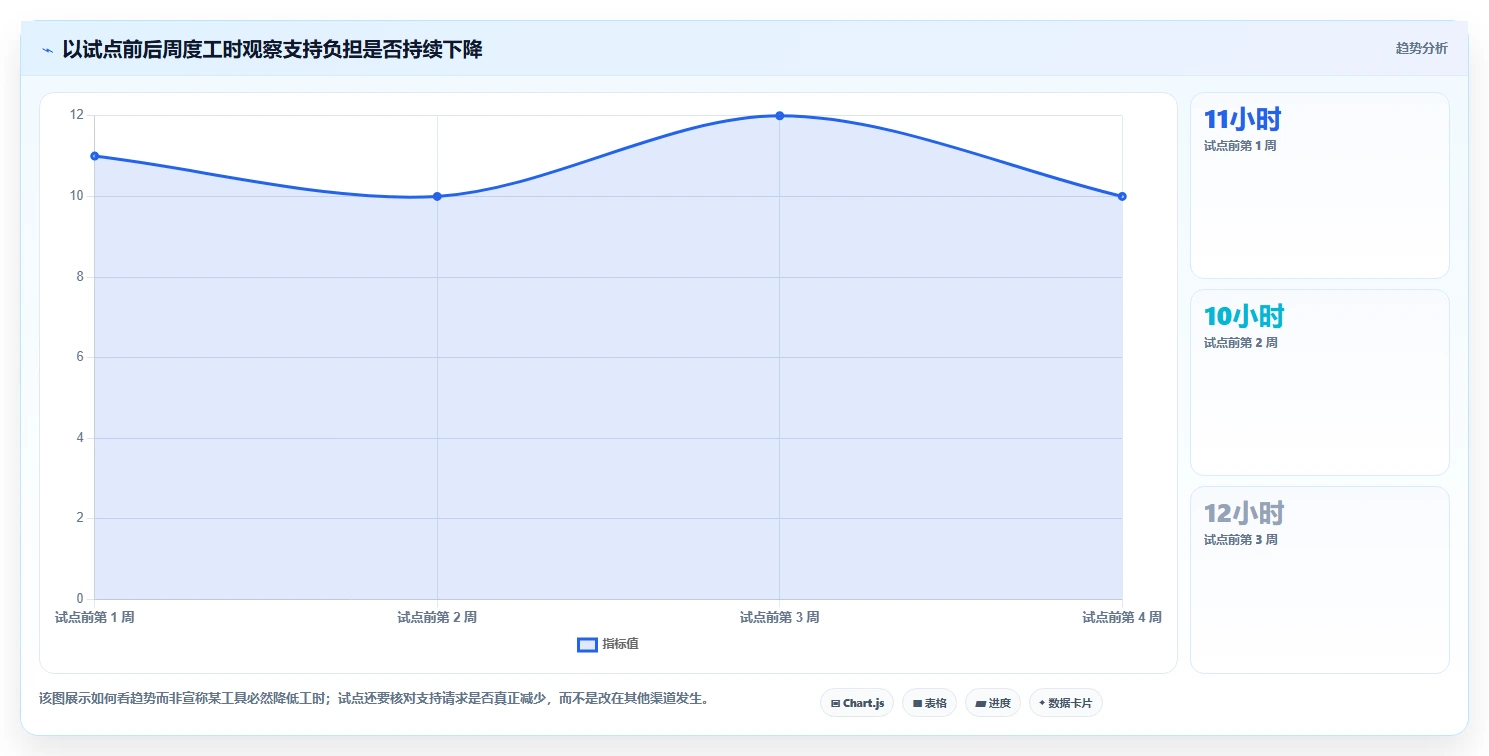Toggle the 指标值 legend entry

click(x=608, y=644)
